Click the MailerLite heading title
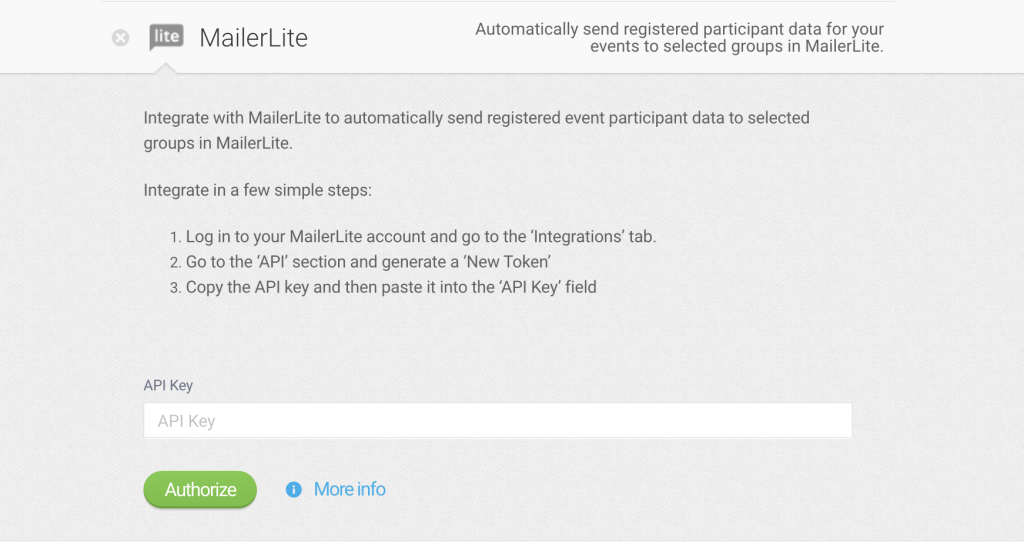 point(254,38)
